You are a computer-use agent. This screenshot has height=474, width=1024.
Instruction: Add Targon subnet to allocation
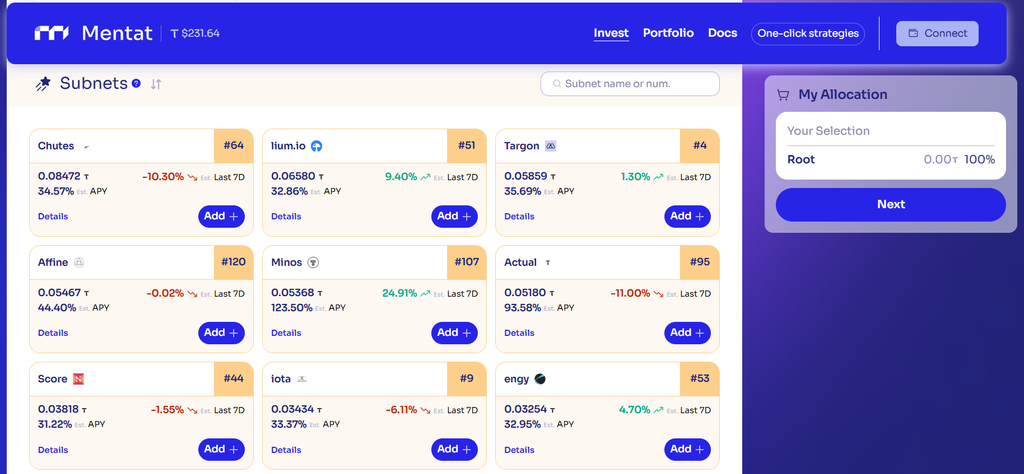coord(688,216)
